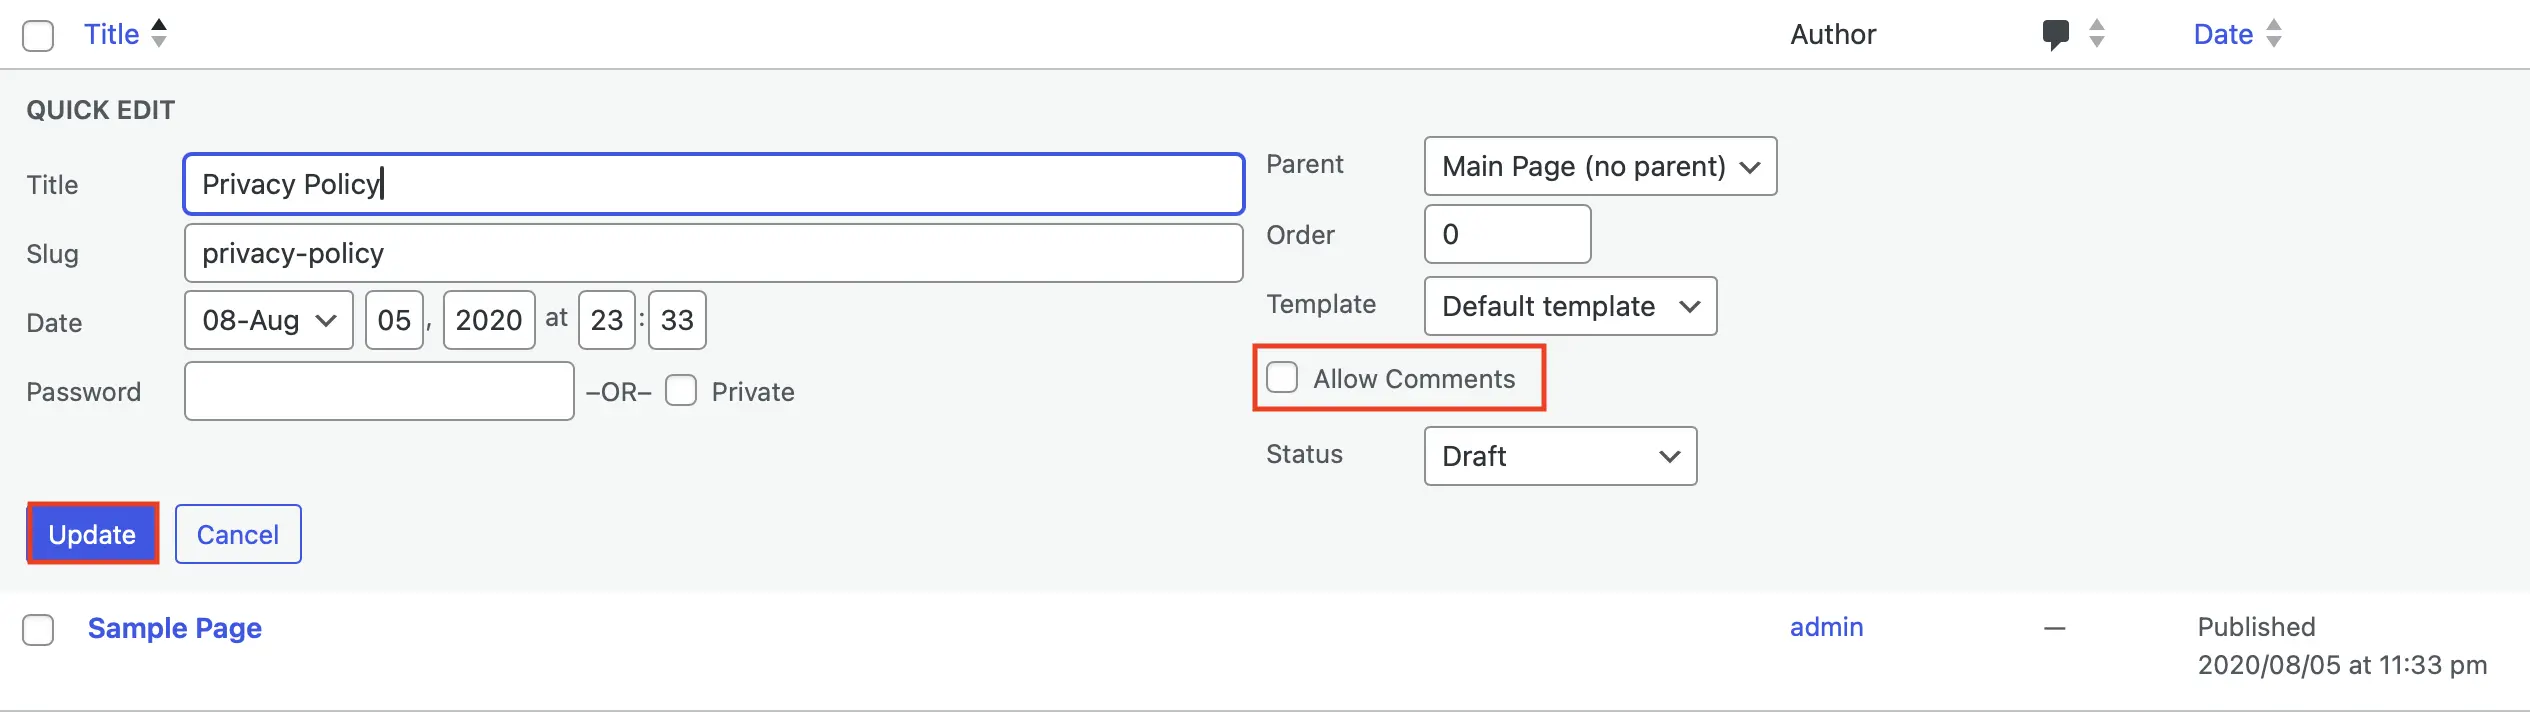Viewport: 2530px width, 712px height.
Task: Click the Author column header
Action: 1833,33
